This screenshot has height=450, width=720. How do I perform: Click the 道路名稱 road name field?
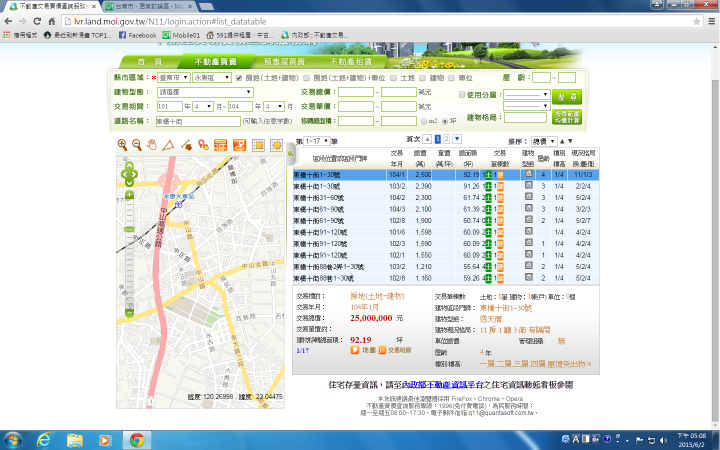198,121
